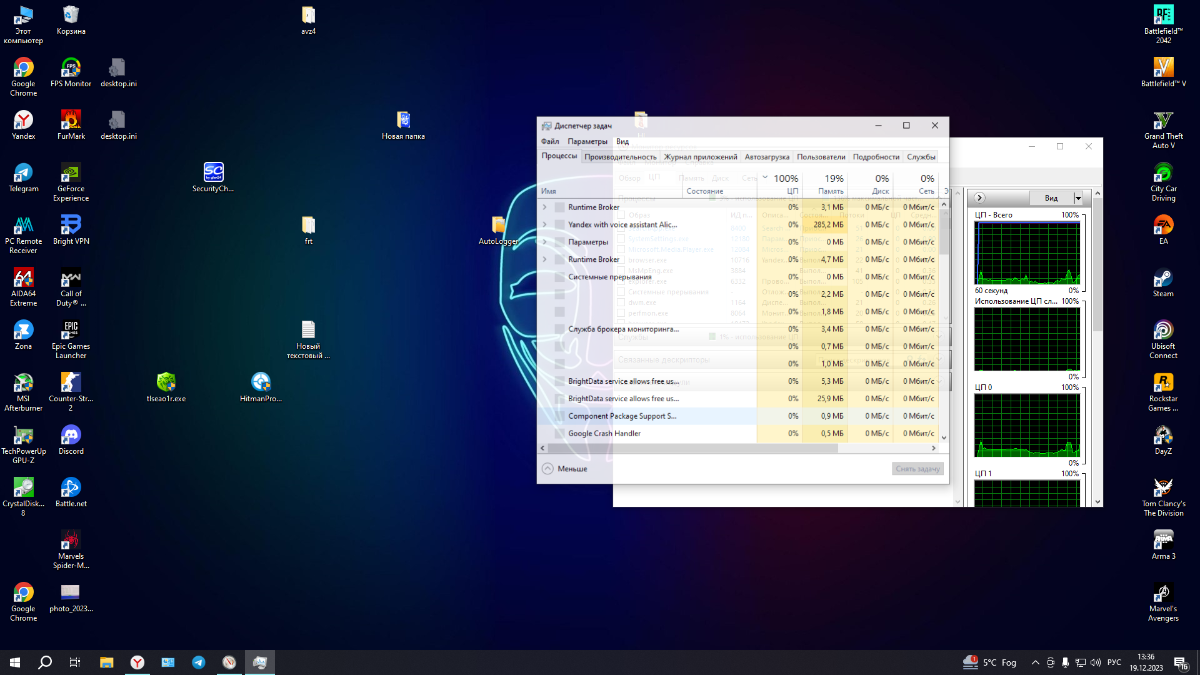Switch to the Производительность tab
Viewport: 1200px width, 675px height.
(x=620, y=157)
